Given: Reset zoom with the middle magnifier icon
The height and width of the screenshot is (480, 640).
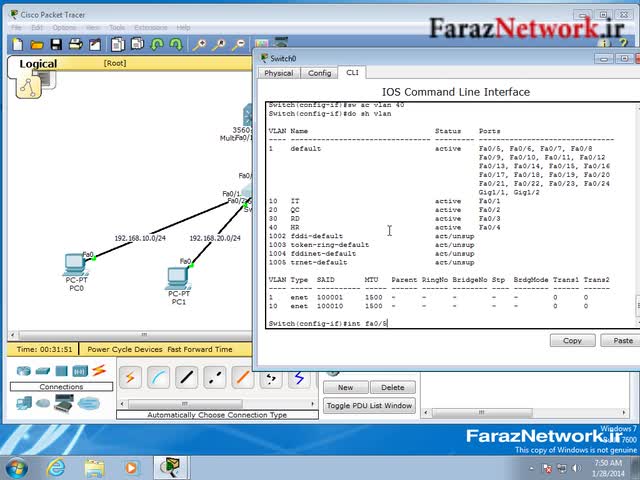Looking at the screenshot, I should (x=219, y=44).
